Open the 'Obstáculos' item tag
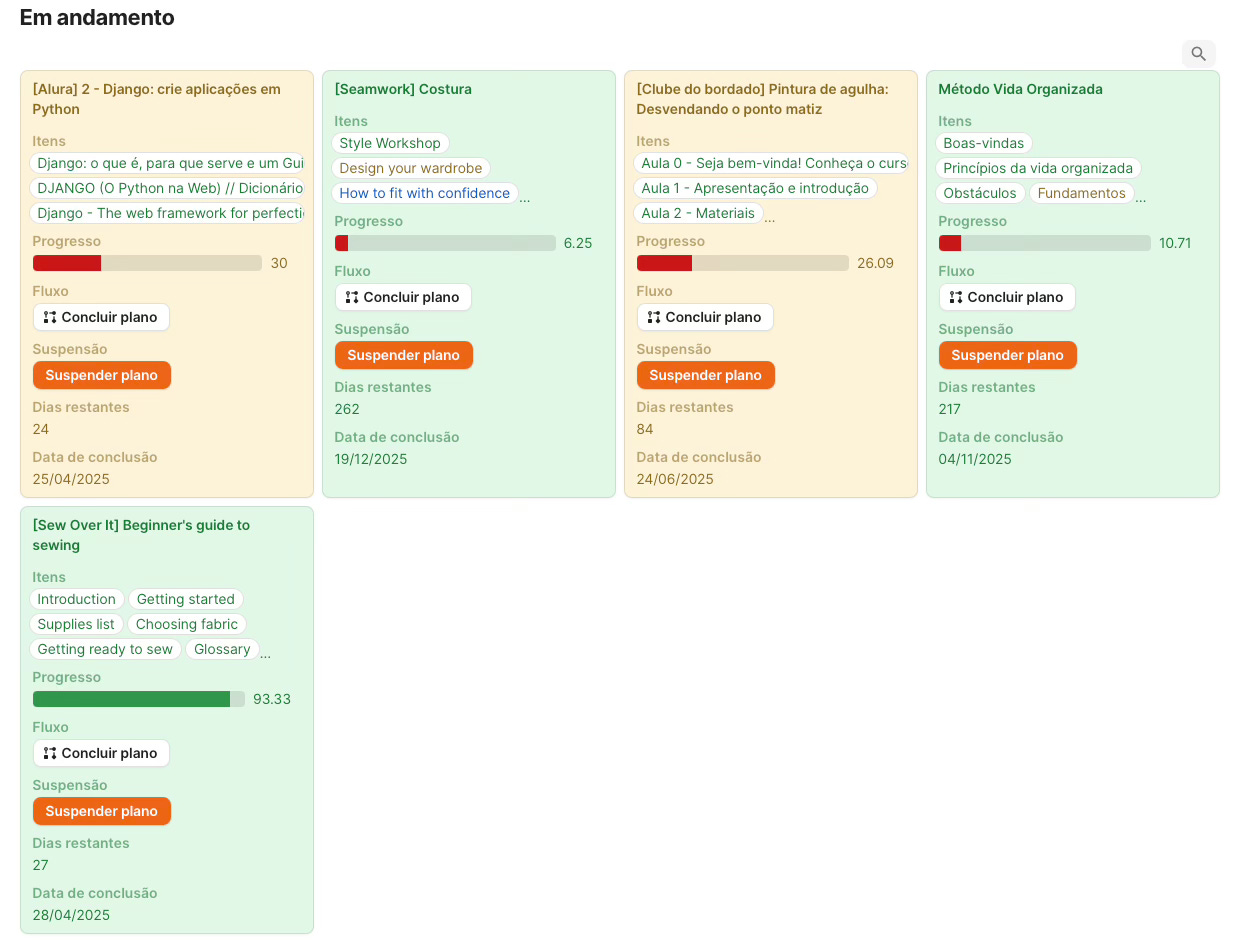The image size is (1240, 941). [980, 193]
